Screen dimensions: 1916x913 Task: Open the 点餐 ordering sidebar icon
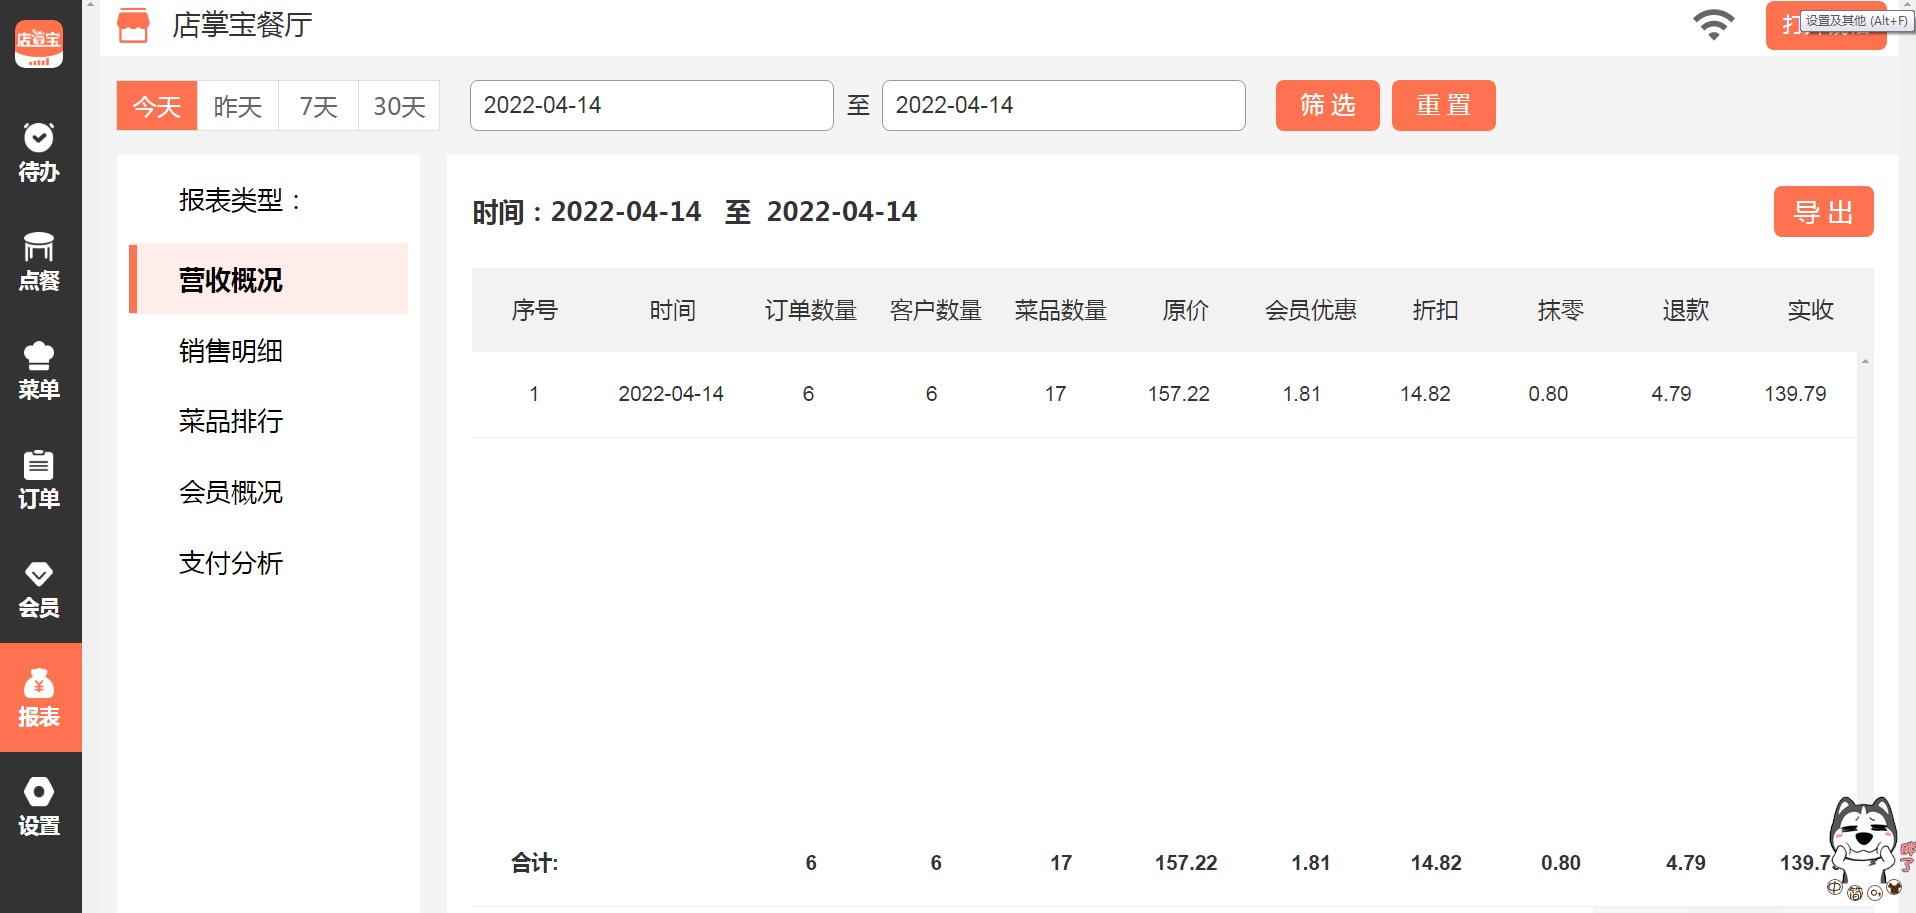click(39, 262)
